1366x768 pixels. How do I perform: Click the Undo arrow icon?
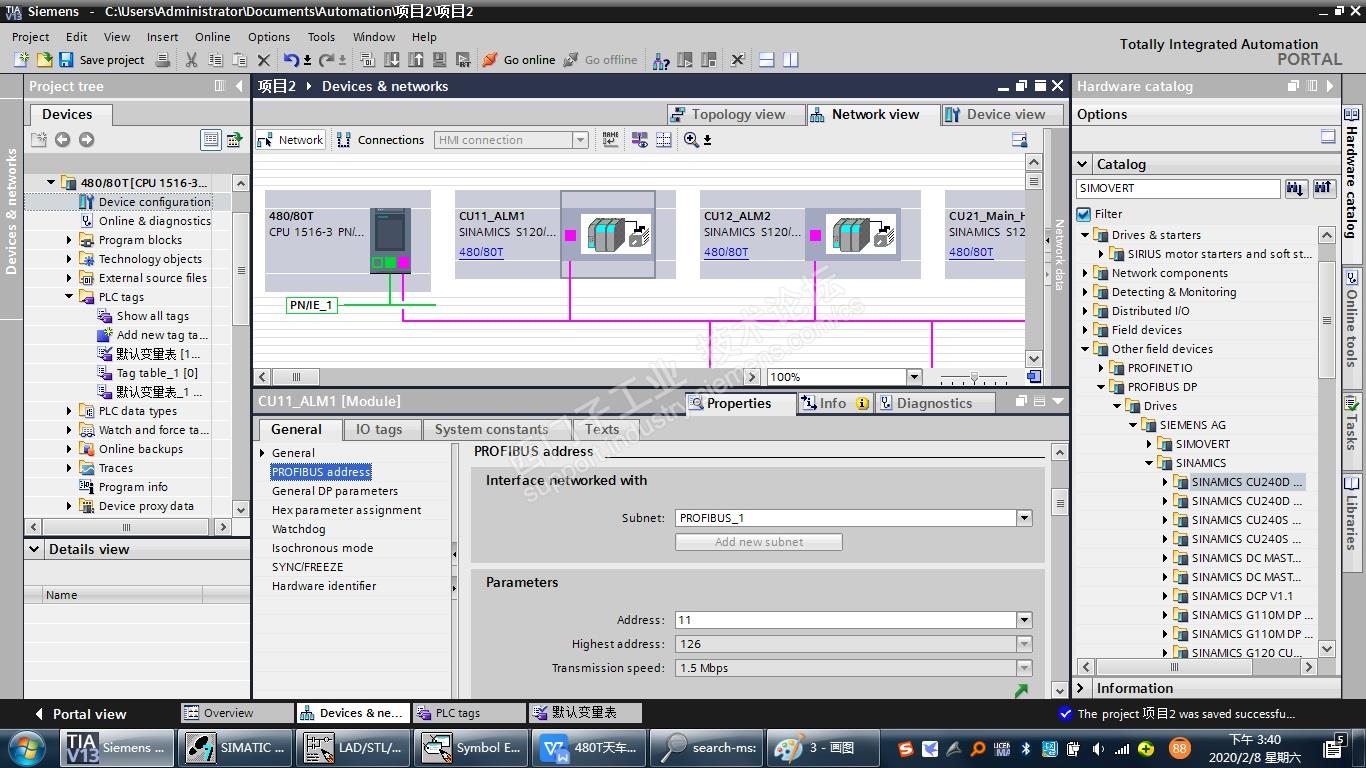(290, 60)
